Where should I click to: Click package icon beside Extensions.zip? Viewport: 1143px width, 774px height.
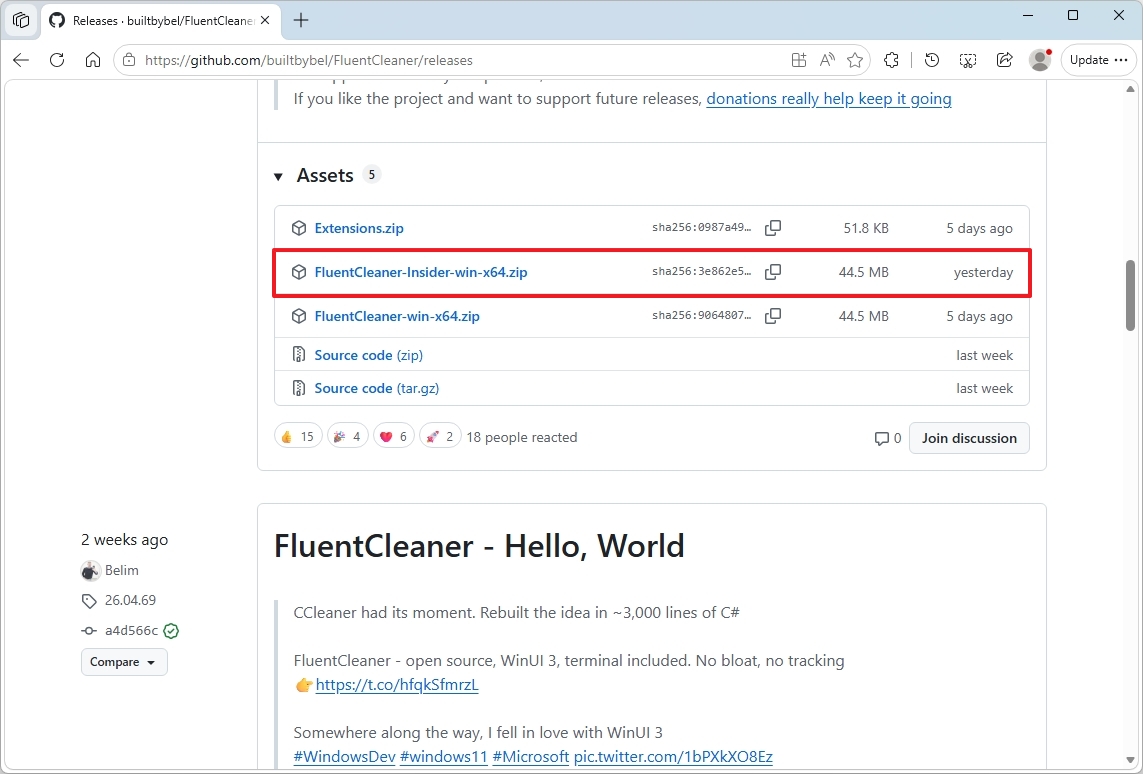[x=299, y=228]
